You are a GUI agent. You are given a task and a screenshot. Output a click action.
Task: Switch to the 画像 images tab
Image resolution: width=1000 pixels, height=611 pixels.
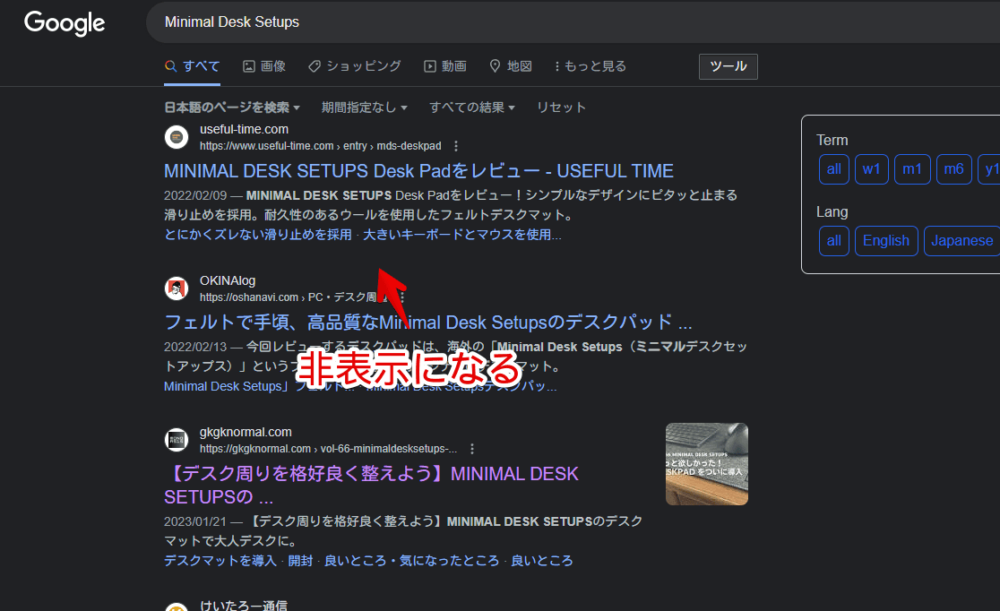tap(264, 66)
